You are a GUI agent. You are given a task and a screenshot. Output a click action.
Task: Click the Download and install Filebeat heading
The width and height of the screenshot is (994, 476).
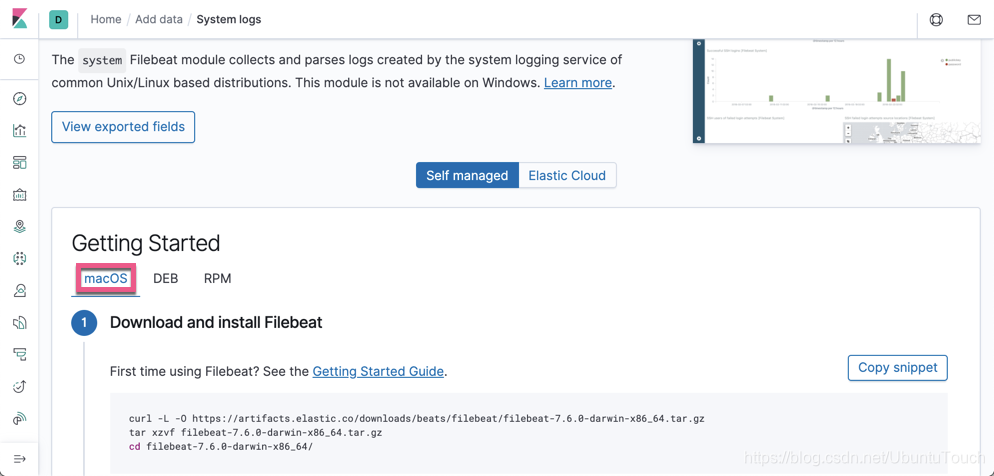[x=216, y=323]
